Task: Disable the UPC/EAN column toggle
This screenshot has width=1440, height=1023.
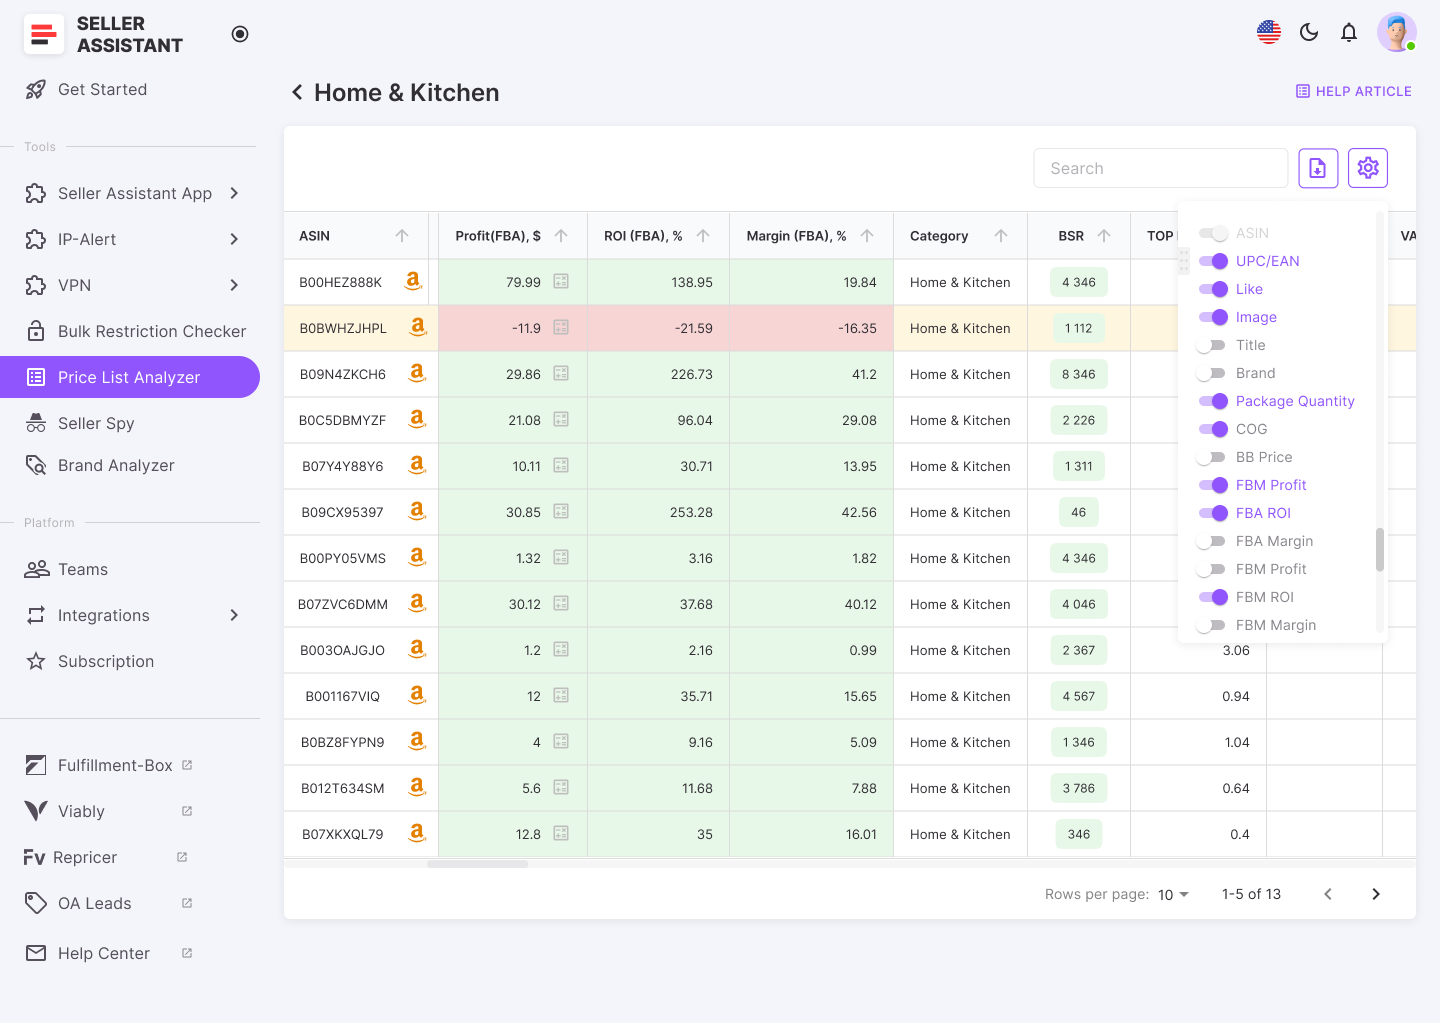Action: click(x=1214, y=261)
